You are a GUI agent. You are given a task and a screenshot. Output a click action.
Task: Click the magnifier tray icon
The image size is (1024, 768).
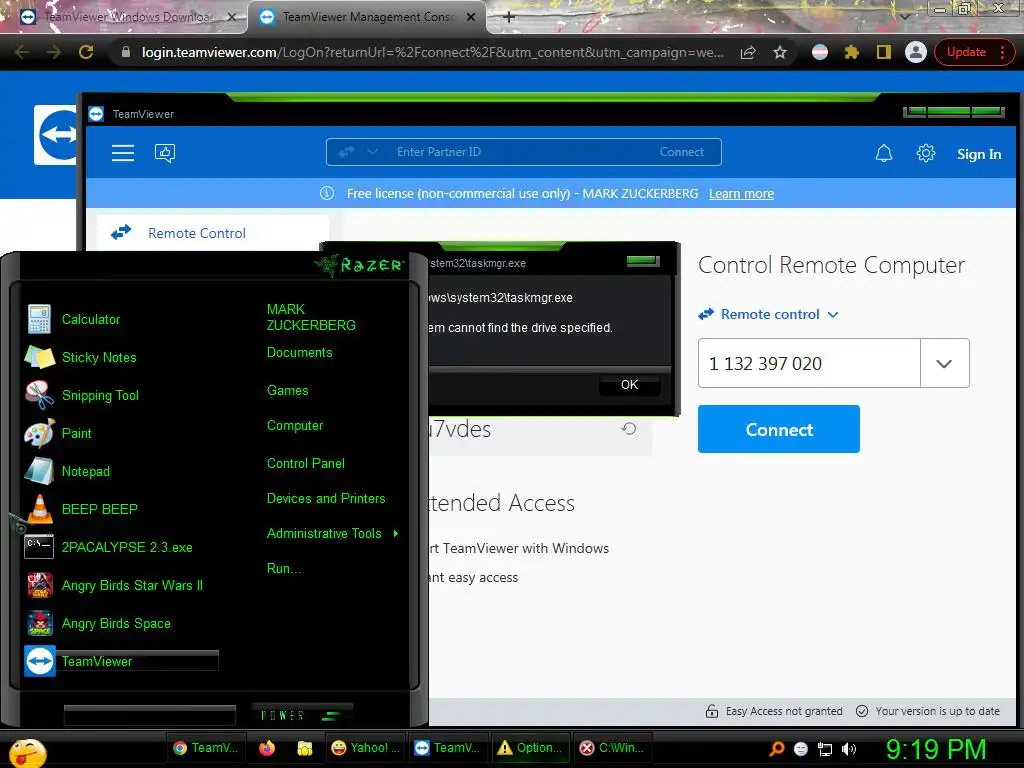(x=776, y=749)
